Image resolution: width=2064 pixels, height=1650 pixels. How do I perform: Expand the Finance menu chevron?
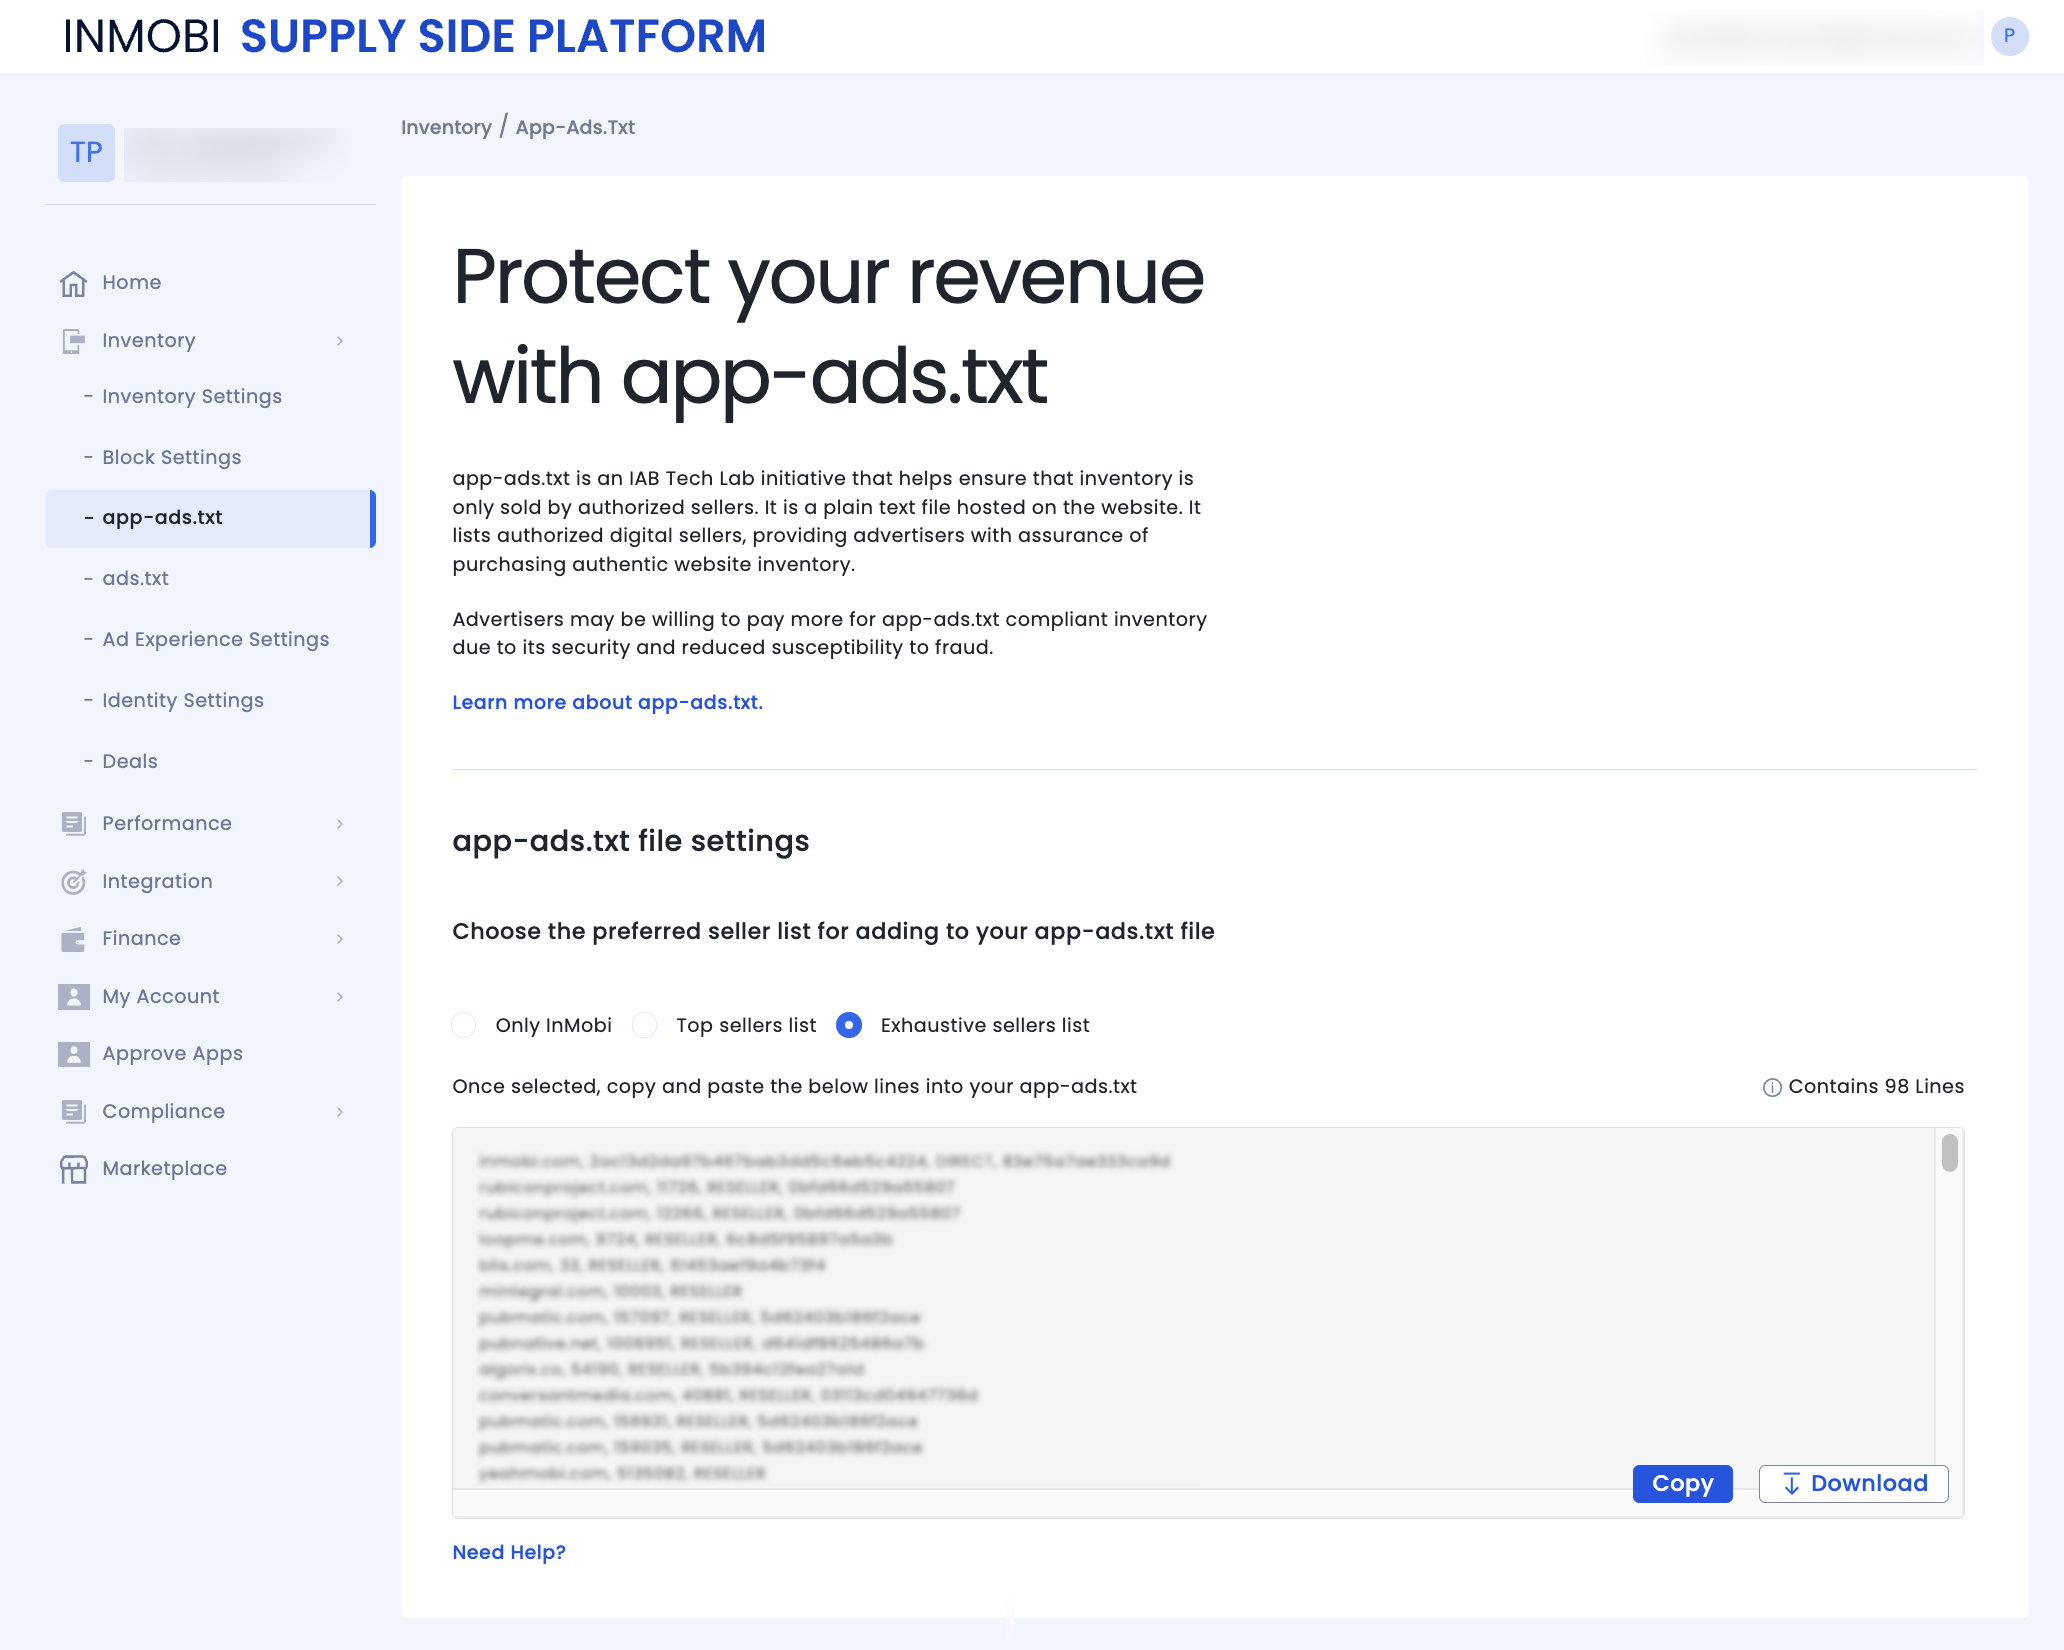tap(340, 939)
